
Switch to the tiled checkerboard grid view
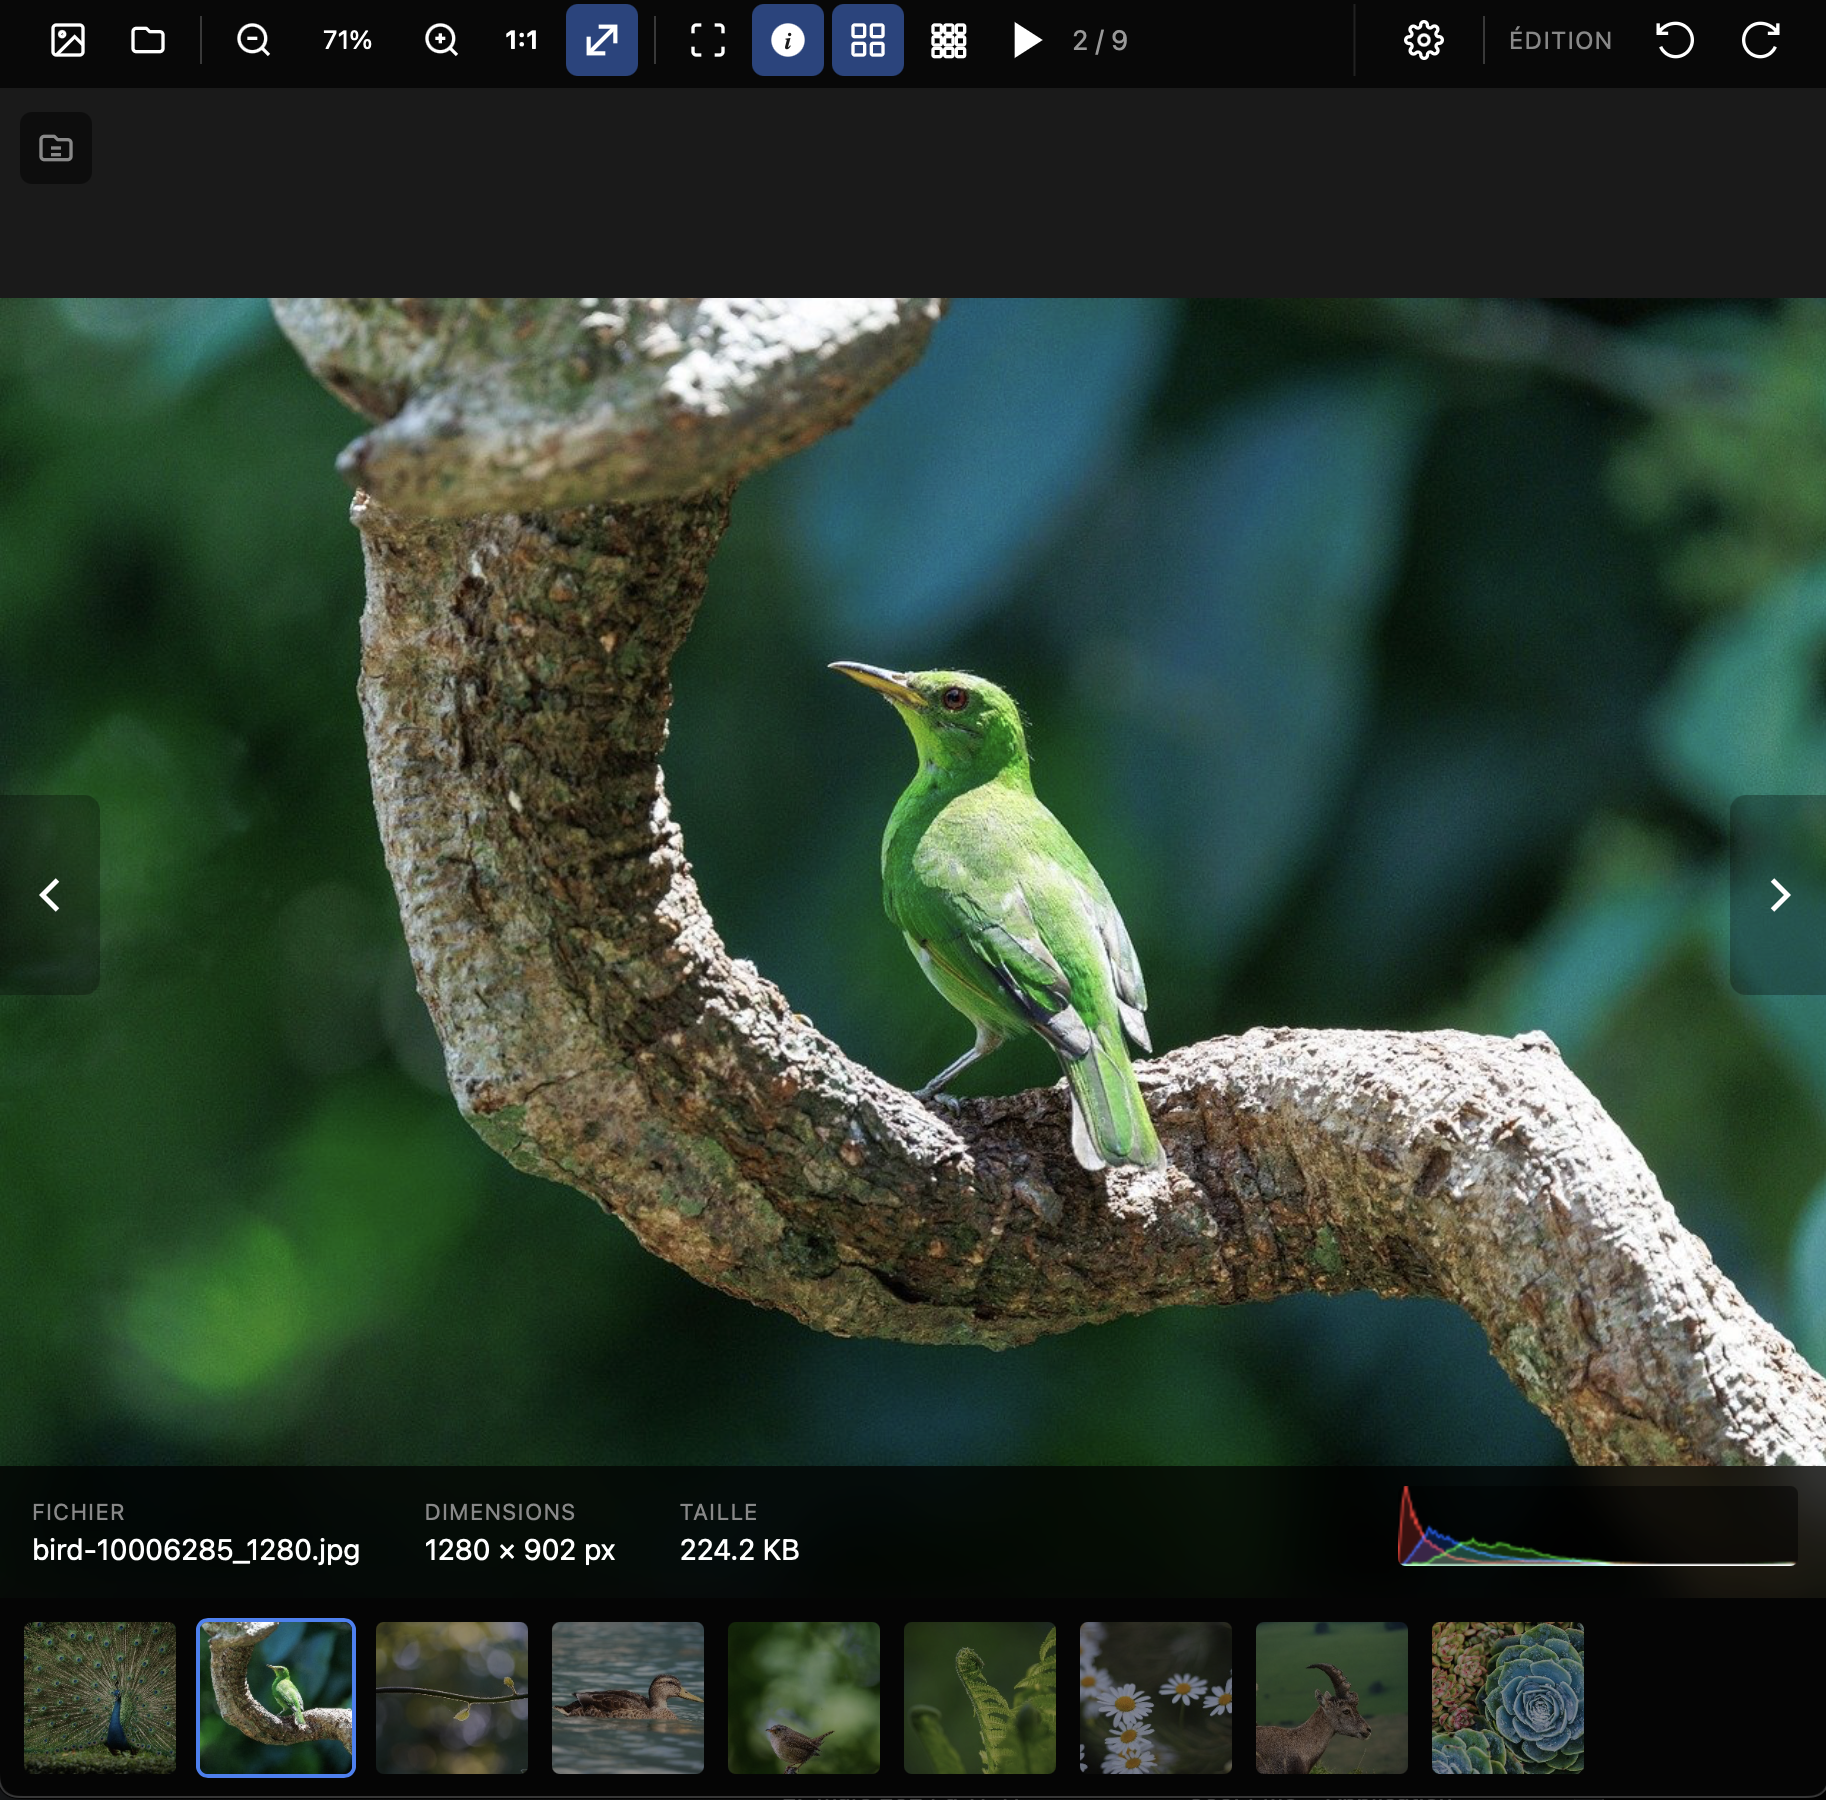947,40
